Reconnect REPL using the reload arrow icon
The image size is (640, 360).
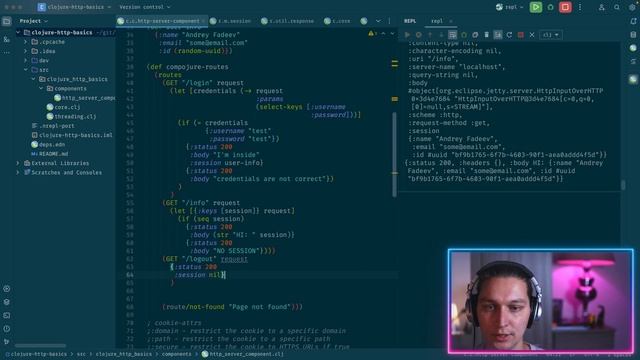coord(509,35)
